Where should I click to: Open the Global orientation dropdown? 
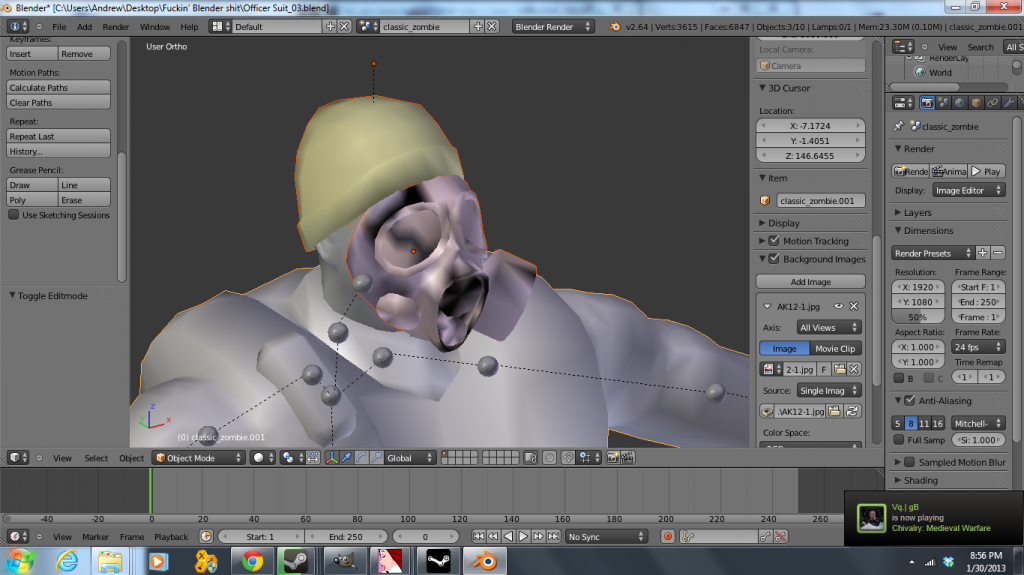(x=410, y=458)
